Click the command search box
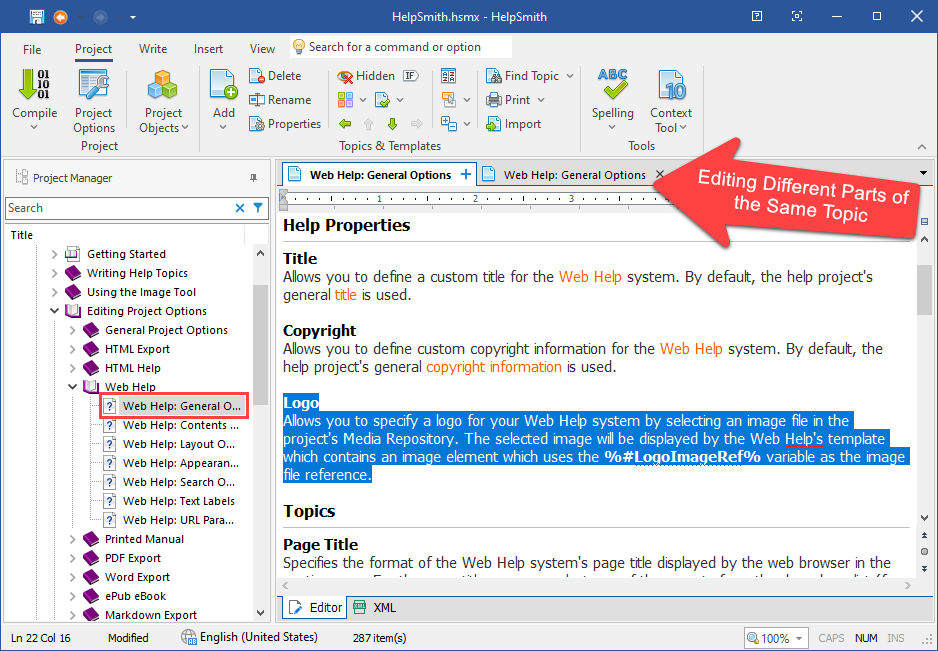Screen dimensions: 938x651 (x=401, y=47)
